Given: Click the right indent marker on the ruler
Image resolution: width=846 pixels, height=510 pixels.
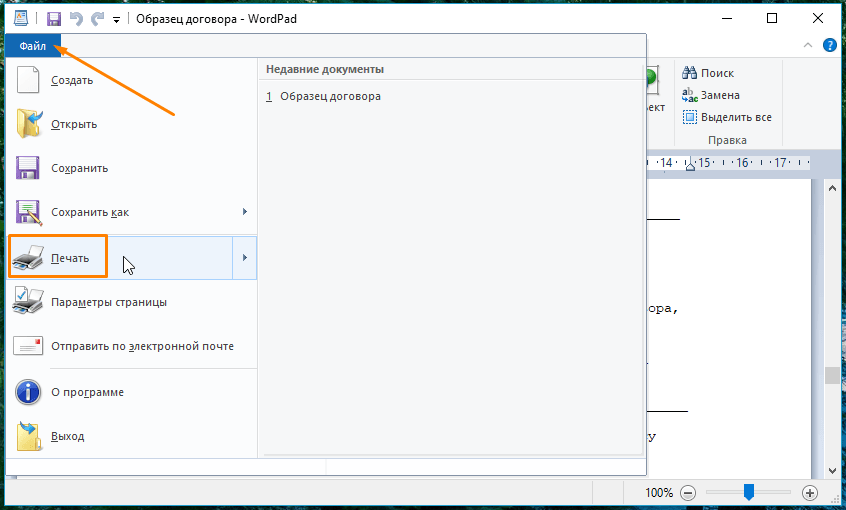Looking at the screenshot, I should [x=690, y=166].
